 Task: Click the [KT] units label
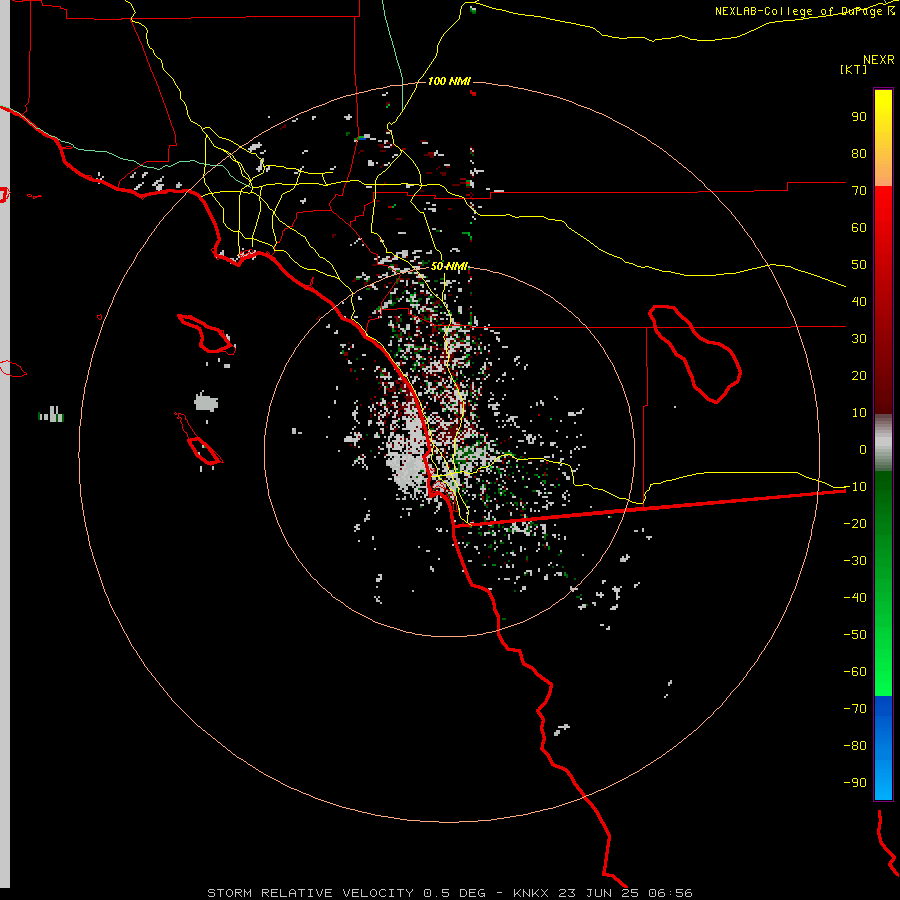click(853, 69)
